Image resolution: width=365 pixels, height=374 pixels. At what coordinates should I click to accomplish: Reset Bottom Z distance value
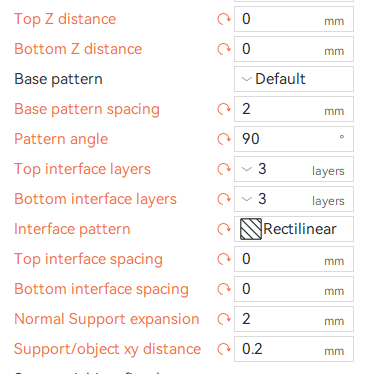click(x=224, y=49)
